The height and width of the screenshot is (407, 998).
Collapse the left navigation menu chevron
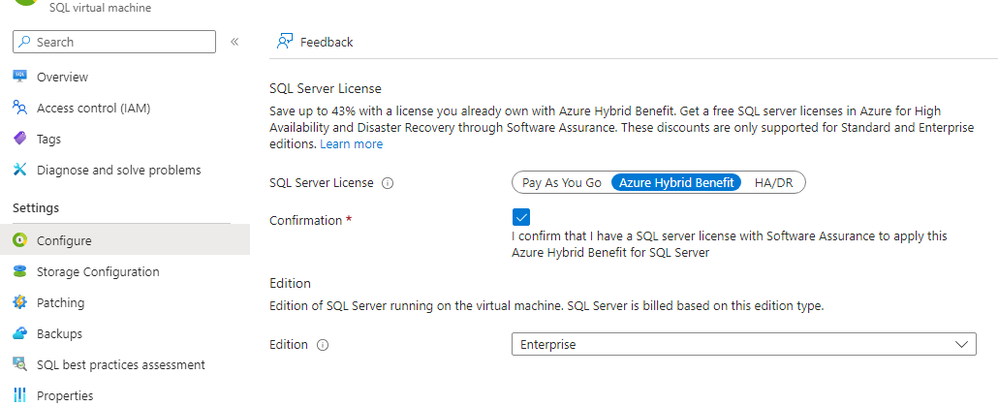(x=235, y=42)
